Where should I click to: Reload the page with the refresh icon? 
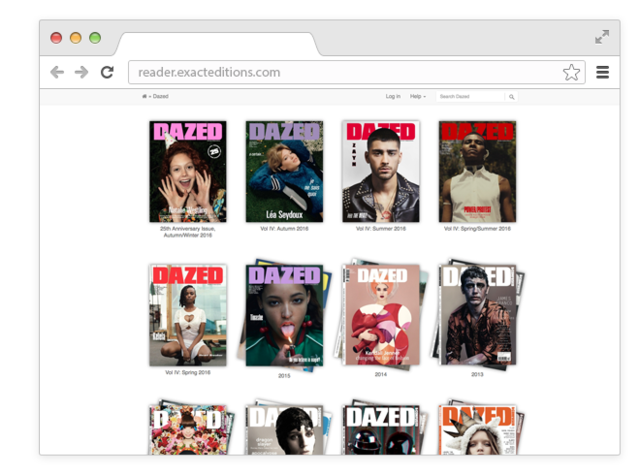point(107,72)
